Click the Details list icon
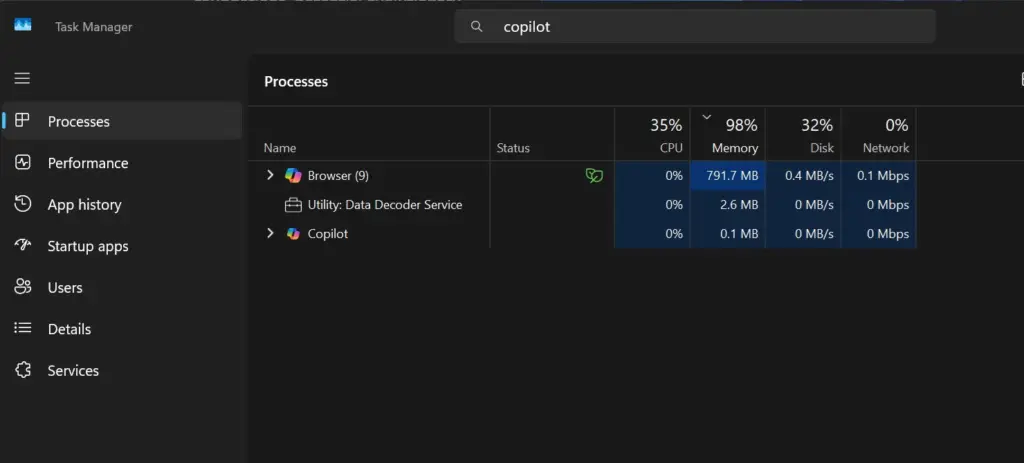Image resolution: width=1024 pixels, height=463 pixels. click(x=23, y=328)
